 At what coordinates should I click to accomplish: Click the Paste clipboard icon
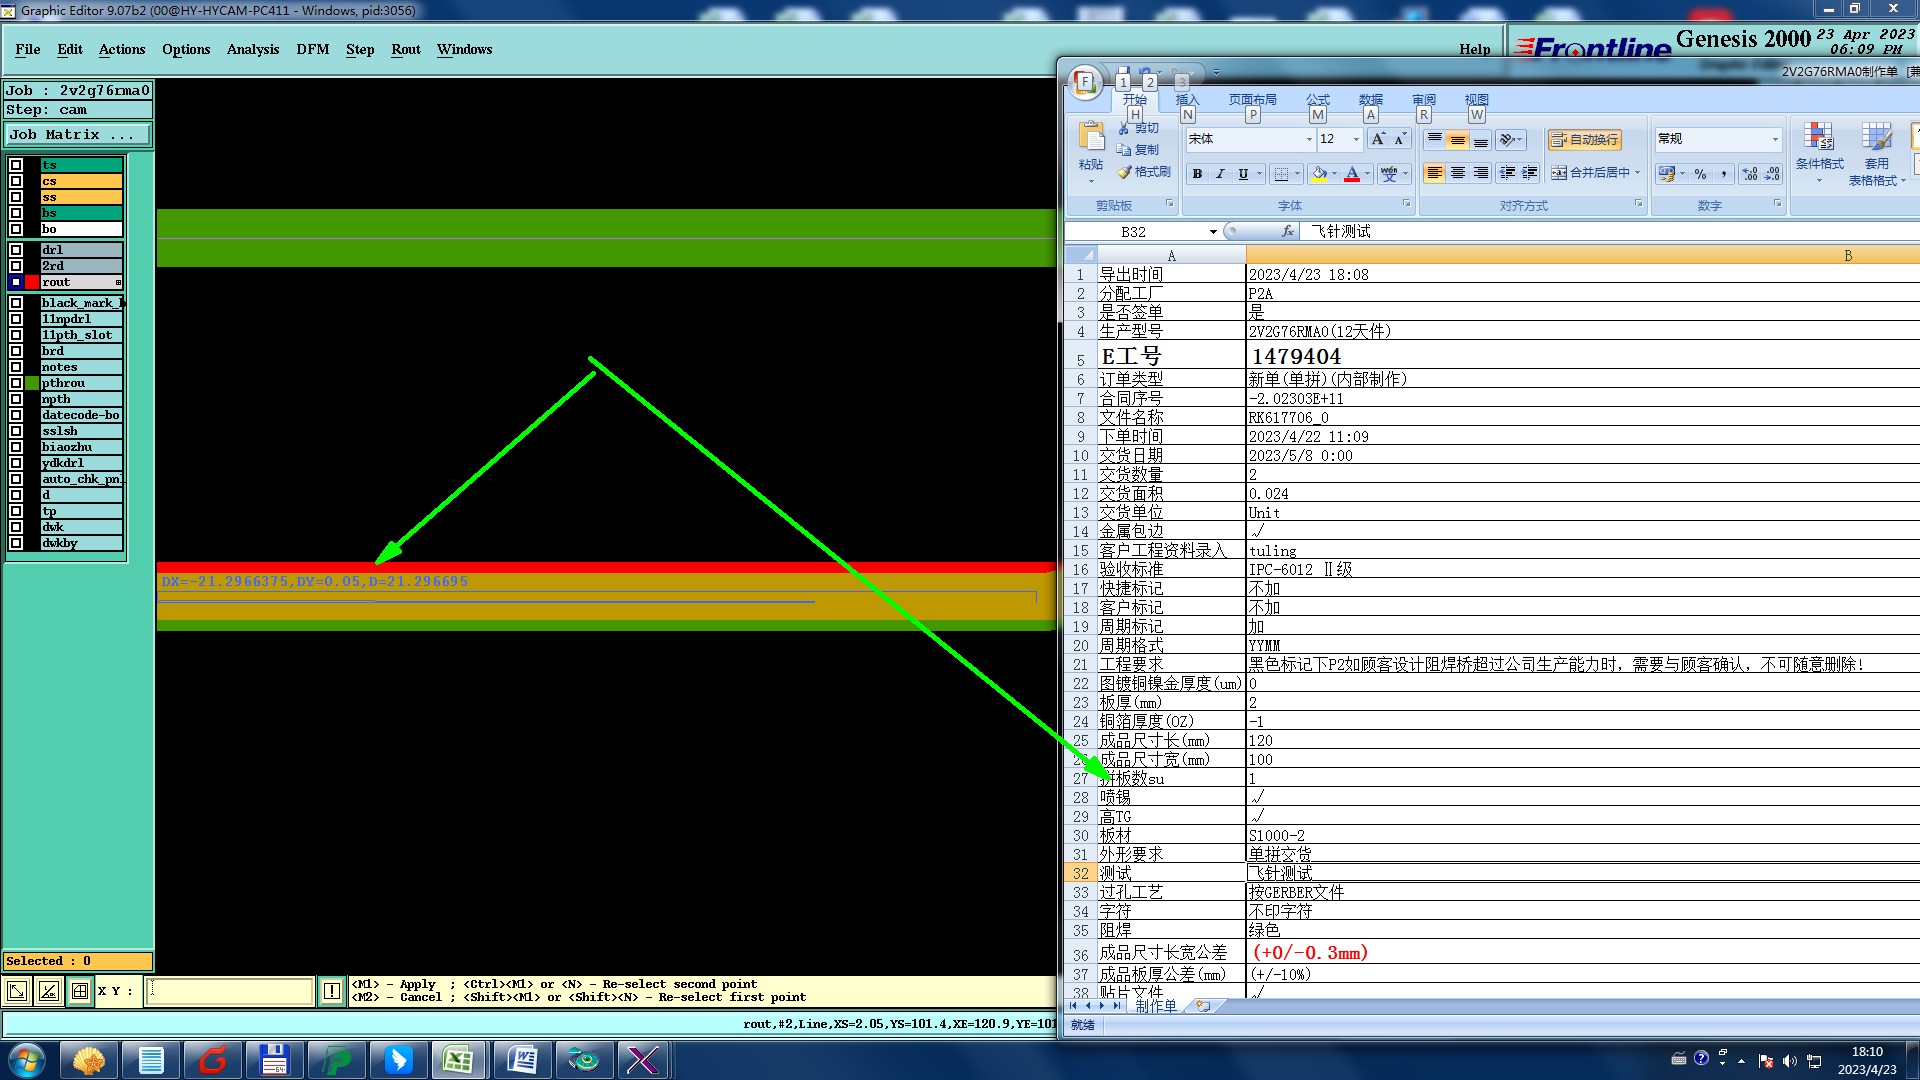1090,140
